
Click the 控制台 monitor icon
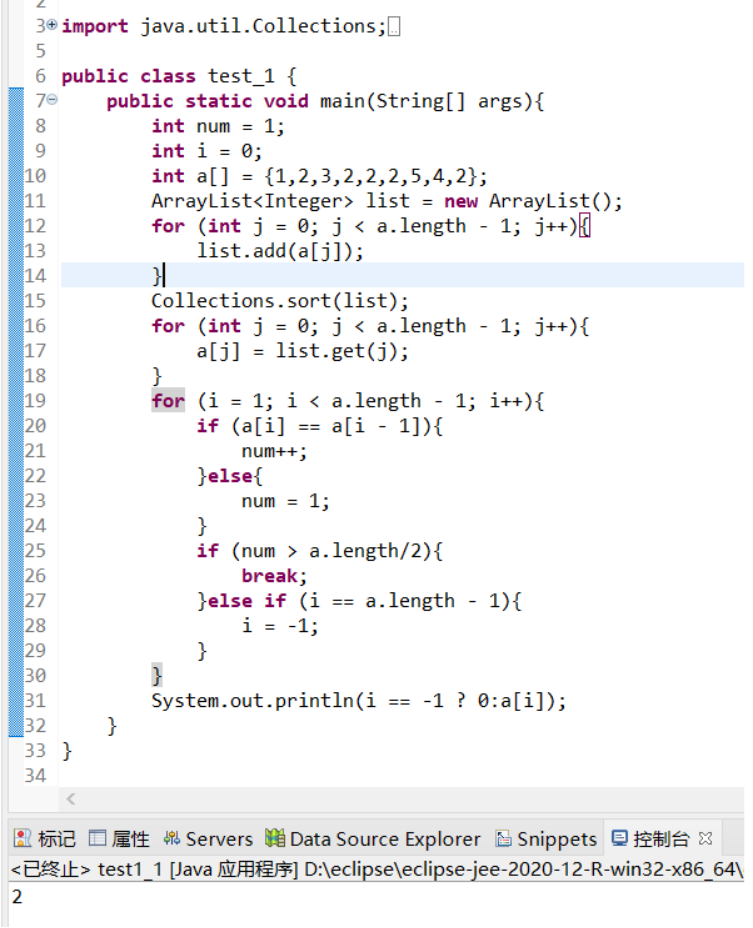coord(619,838)
